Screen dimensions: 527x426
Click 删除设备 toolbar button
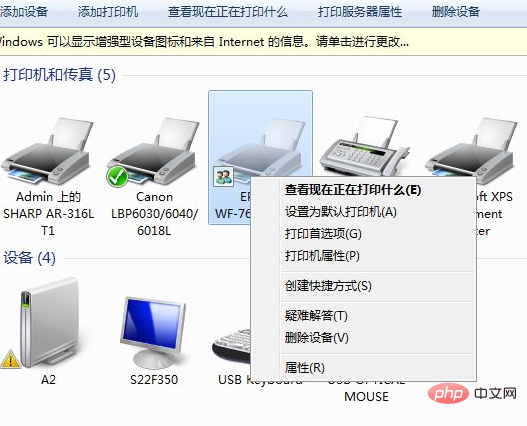click(455, 12)
